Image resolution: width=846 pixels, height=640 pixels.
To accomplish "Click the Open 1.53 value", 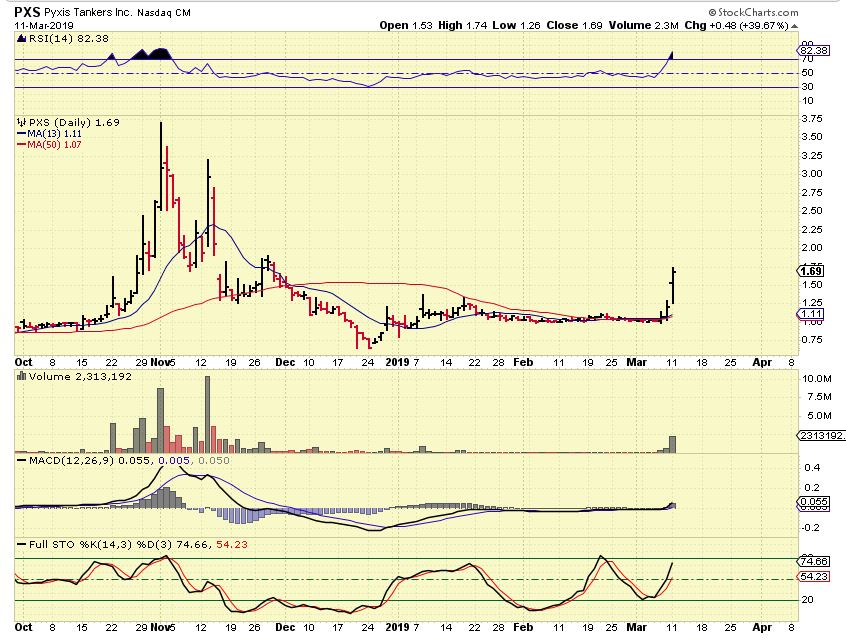I will pyautogui.click(x=406, y=25).
